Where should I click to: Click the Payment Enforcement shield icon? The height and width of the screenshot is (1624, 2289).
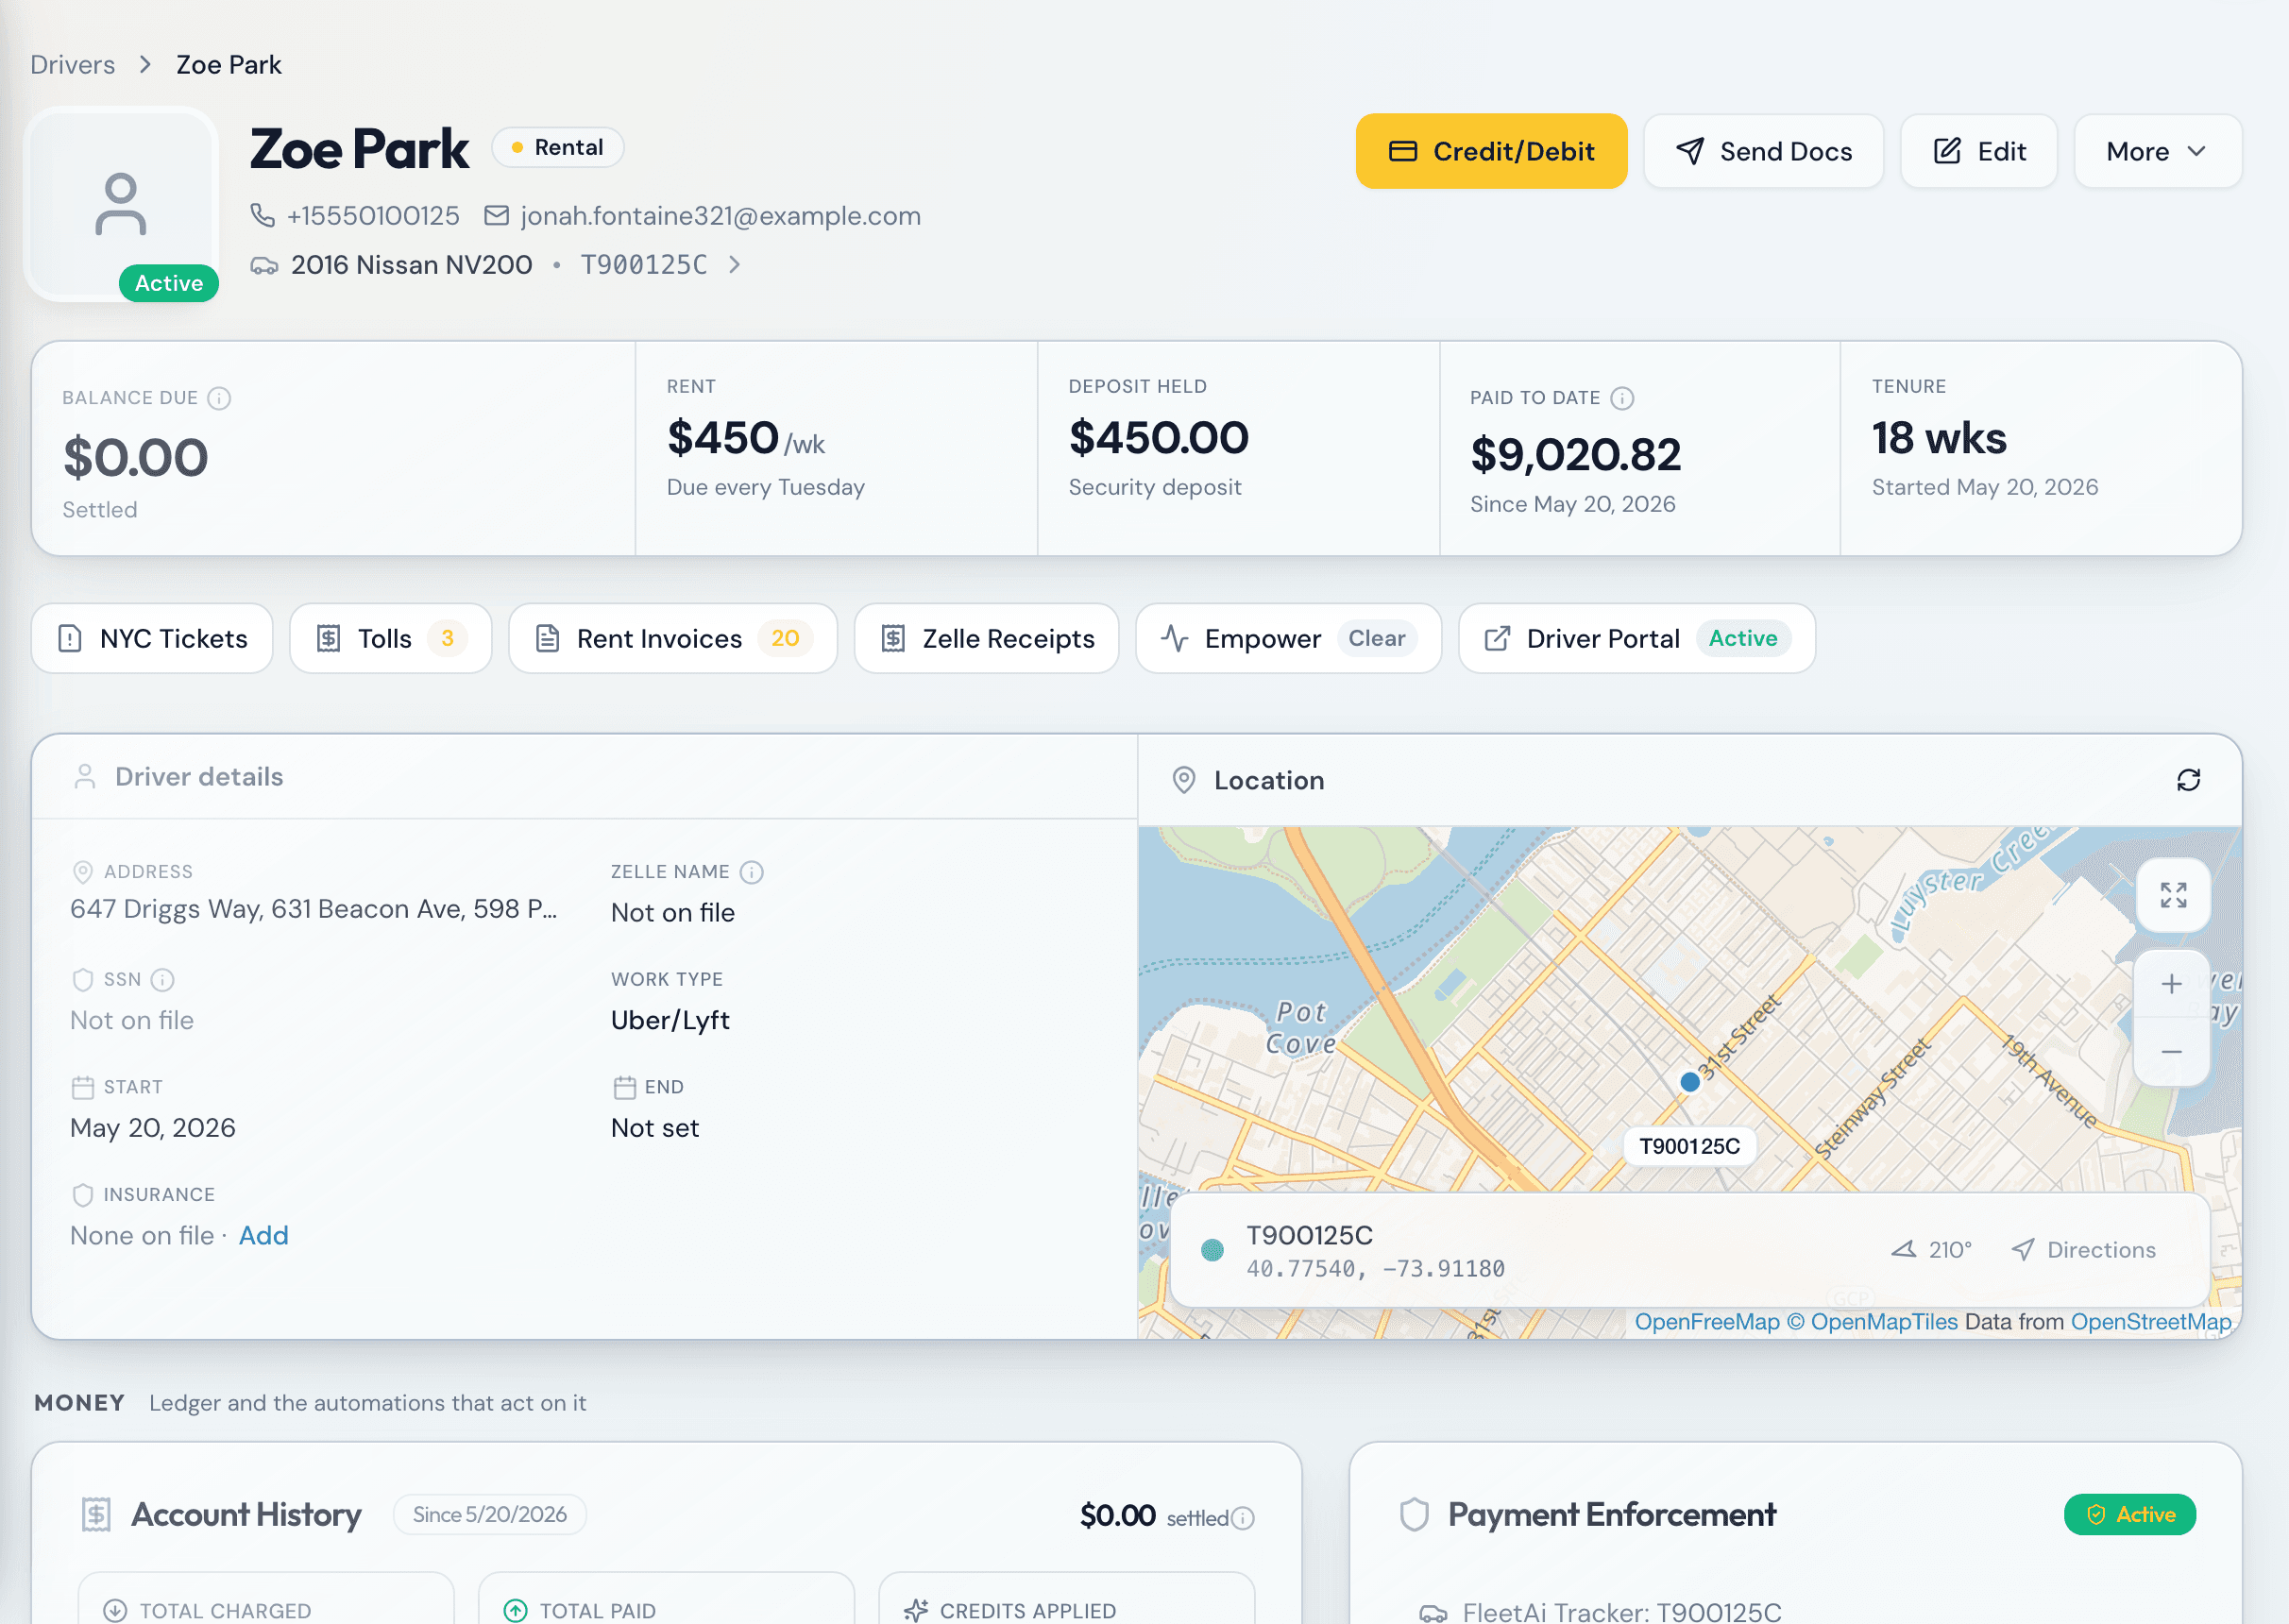[1413, 1514]
